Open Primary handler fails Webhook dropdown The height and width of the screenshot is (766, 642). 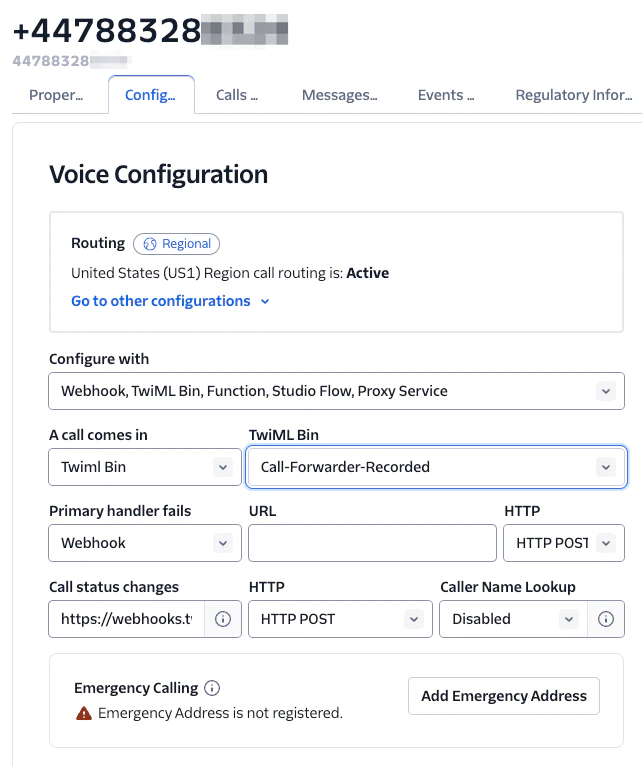click(x=145, y=543)
